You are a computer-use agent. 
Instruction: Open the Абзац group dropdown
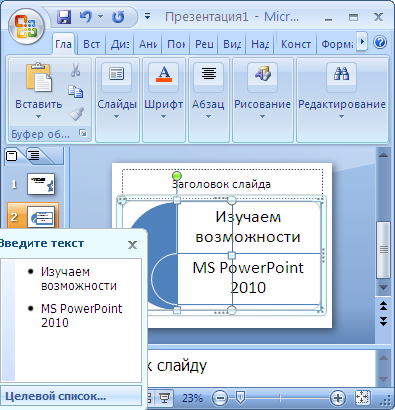coord(208,100)
